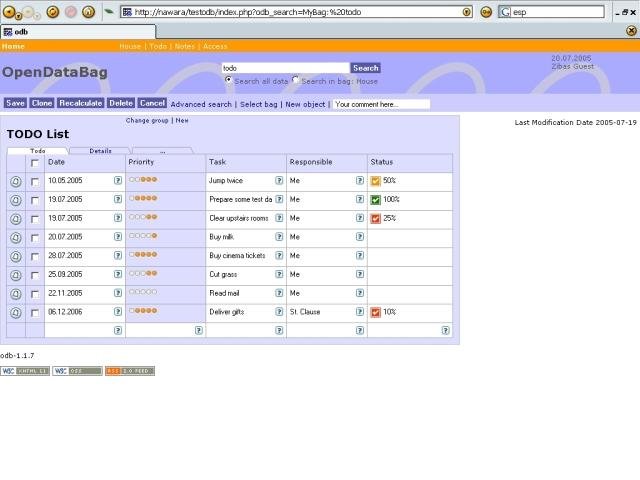Click the browser URL address field
Image resolution: width=640 pixels, height=480 pixels.
(x=297, y=12)
